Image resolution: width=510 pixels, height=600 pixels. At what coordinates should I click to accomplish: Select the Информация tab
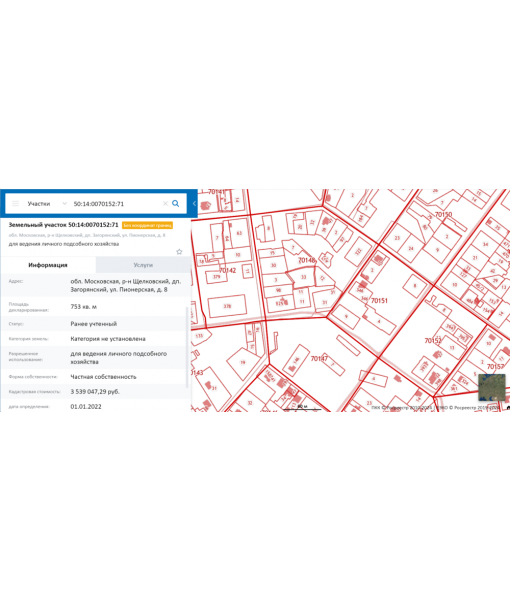[x=48, y=265]
